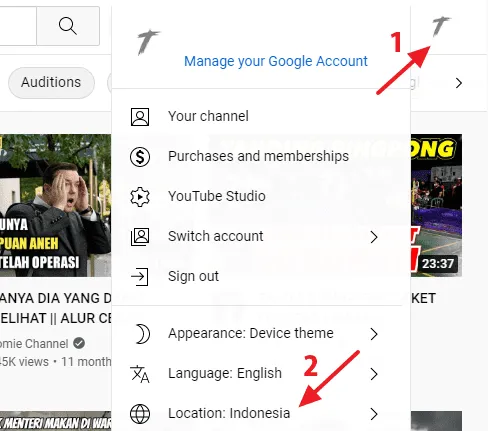Screen dimensions: 488x431
Task: Select the Auditions filter chip
Action: [51, 83]
